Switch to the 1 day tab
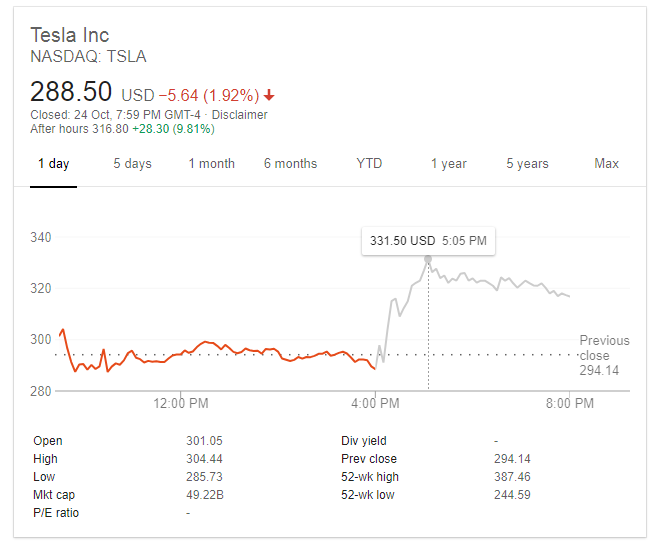Viewport: 662px width, 549px height. [x=53, y=164]
